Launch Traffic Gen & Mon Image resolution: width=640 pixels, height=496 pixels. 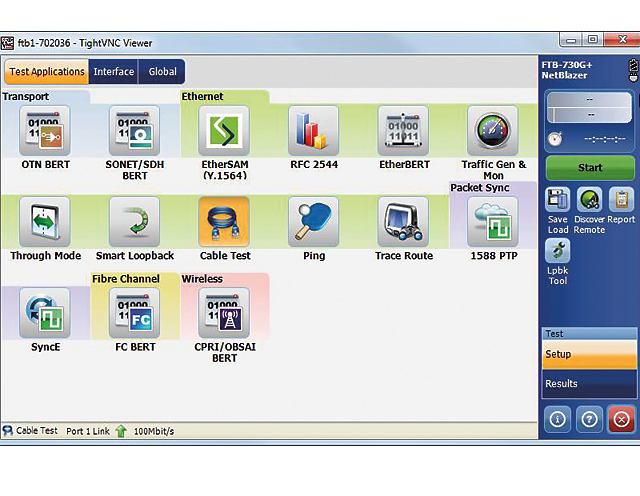coord(493,131)
